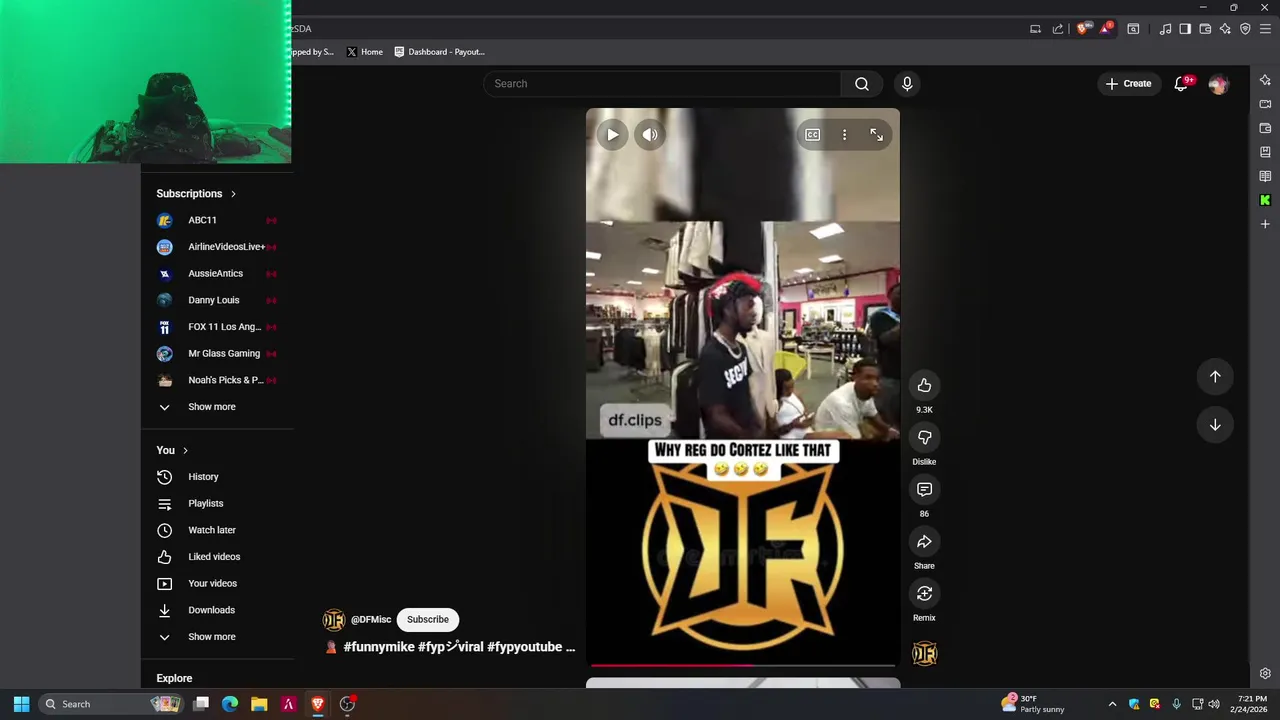
Task: Open YouTube notifications bell
Action: (1181, 84)
